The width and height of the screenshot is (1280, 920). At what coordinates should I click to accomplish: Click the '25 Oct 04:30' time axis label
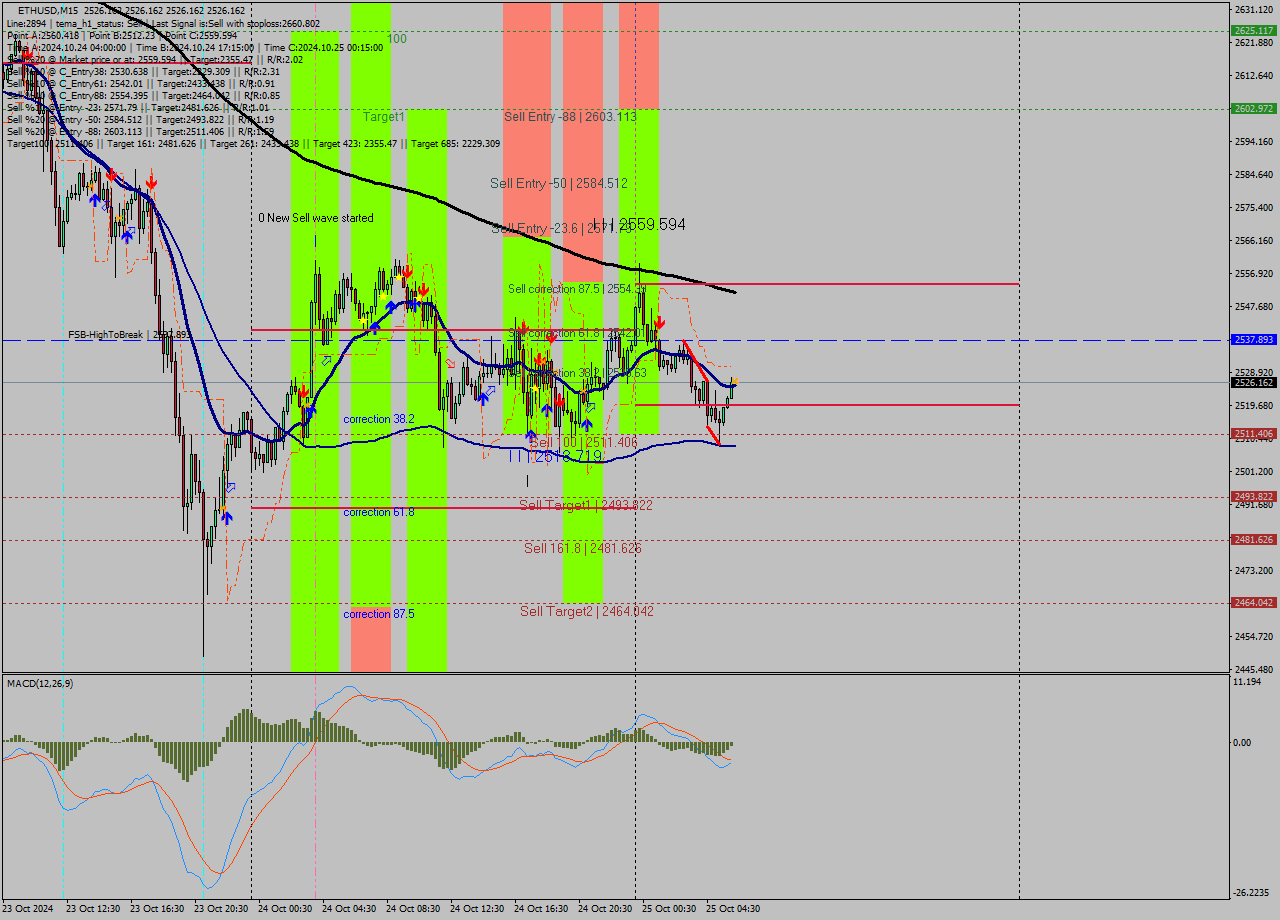pos(733,909)
